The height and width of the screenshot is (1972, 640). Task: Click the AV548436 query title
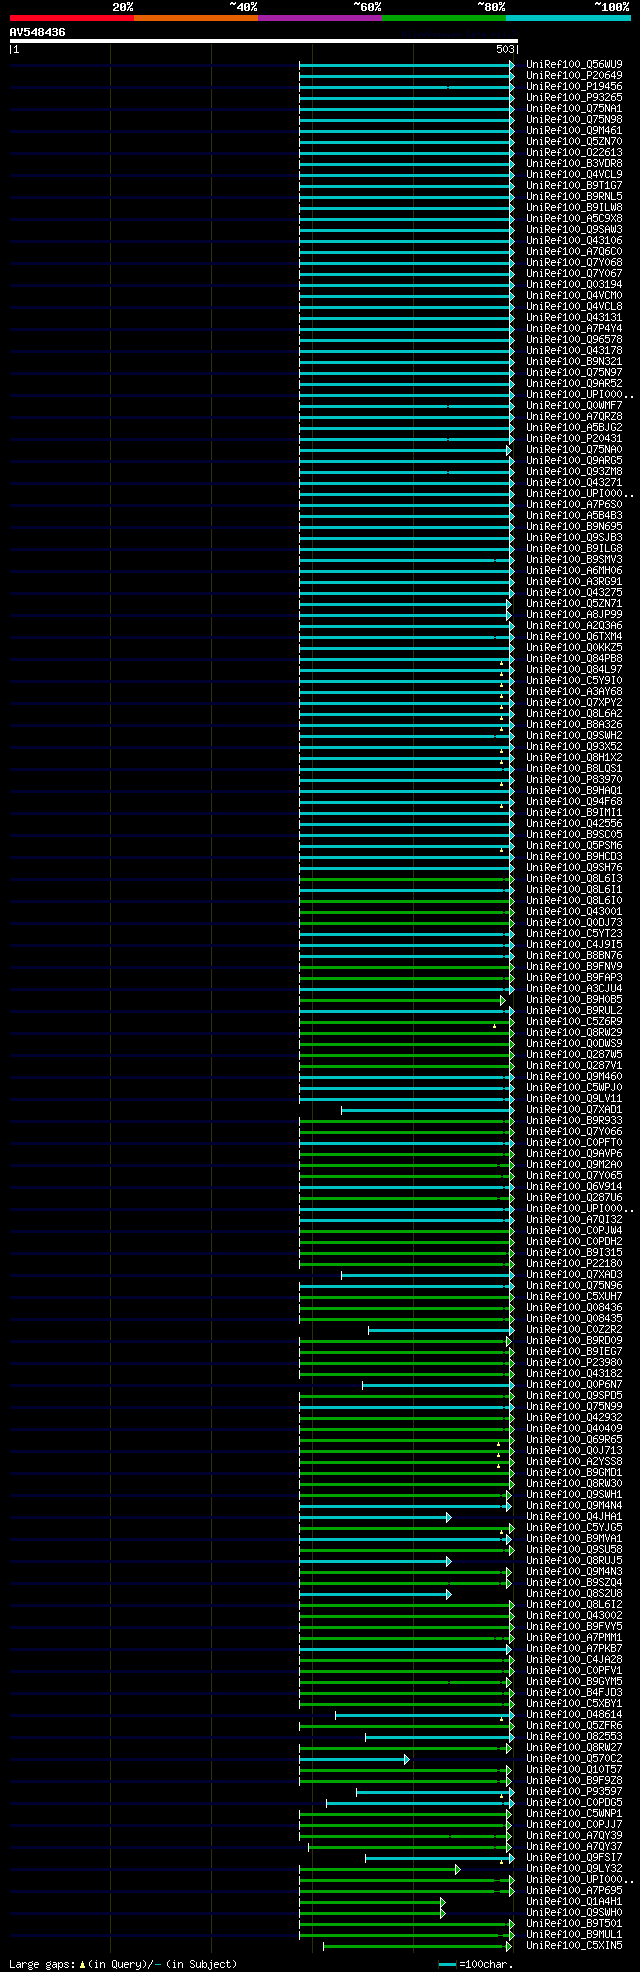(x=38, y=32)
